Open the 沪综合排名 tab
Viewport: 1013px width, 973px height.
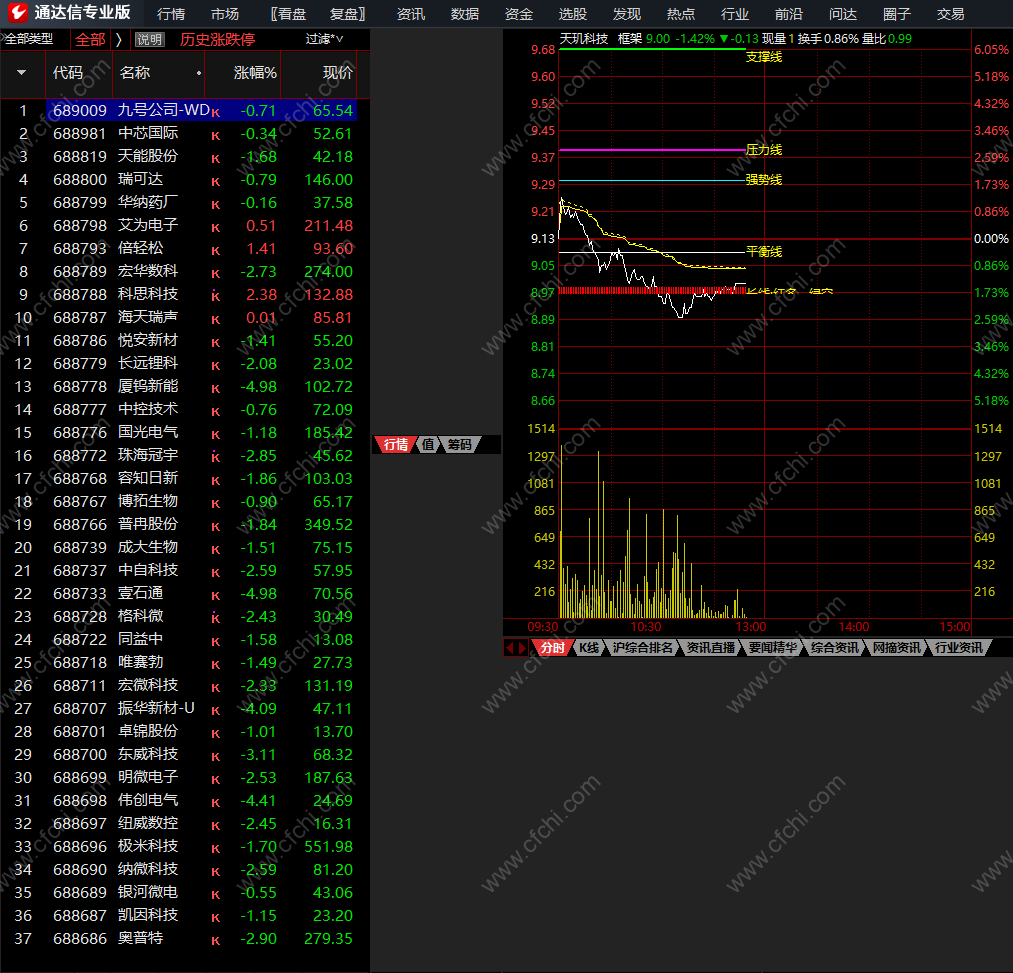642,647
